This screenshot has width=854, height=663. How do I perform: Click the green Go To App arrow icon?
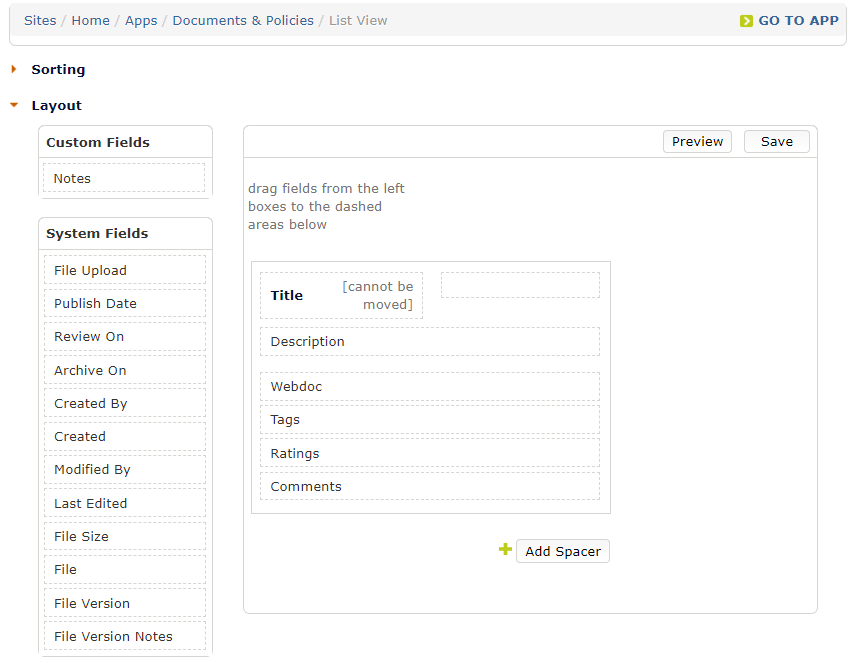(746, 21)
